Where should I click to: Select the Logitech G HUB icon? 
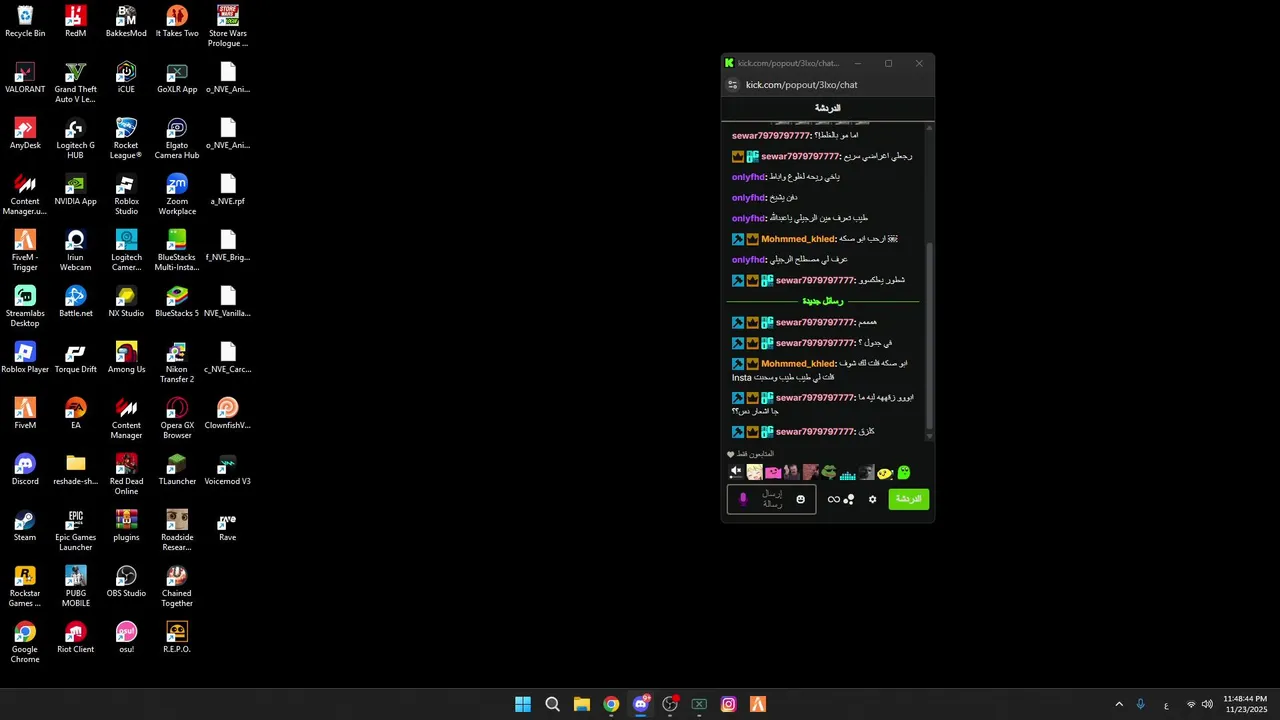pos(75,138)
